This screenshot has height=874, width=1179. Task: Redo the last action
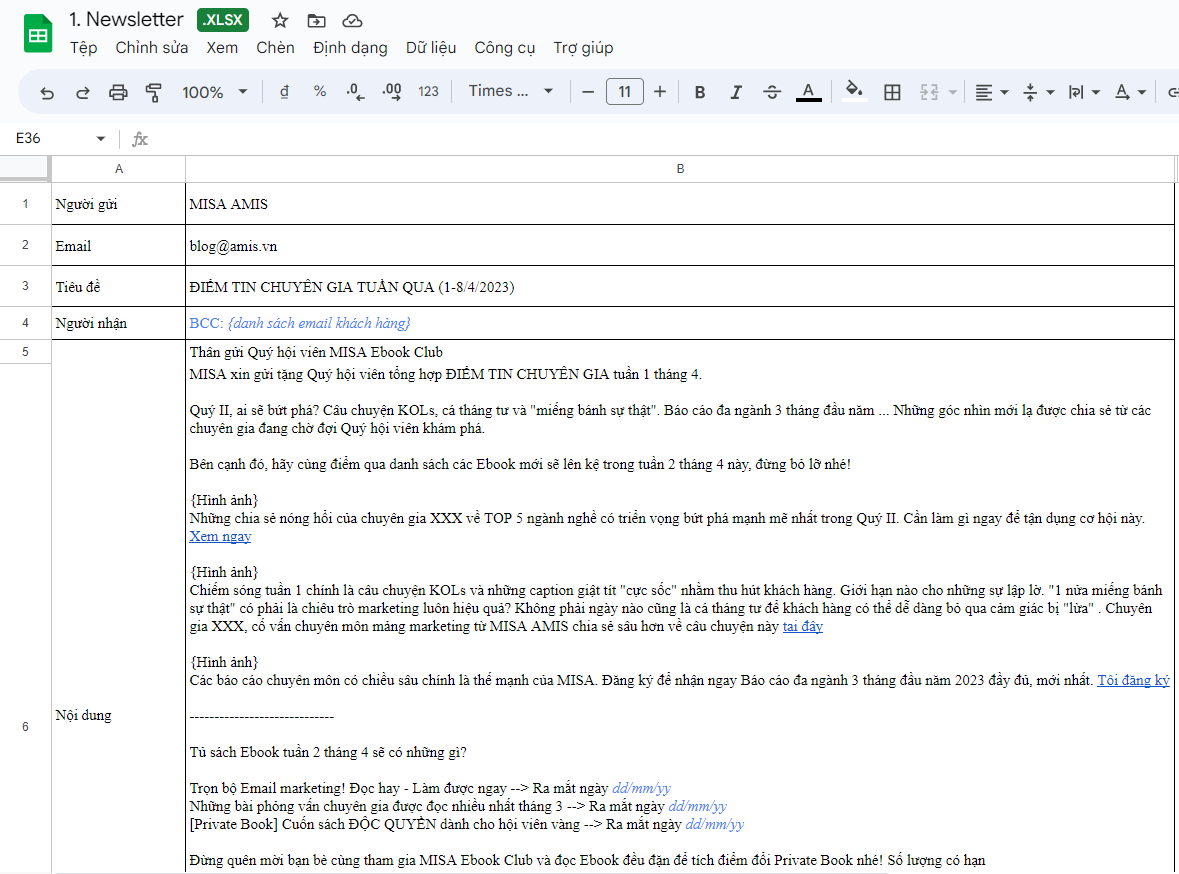[83, 93]
